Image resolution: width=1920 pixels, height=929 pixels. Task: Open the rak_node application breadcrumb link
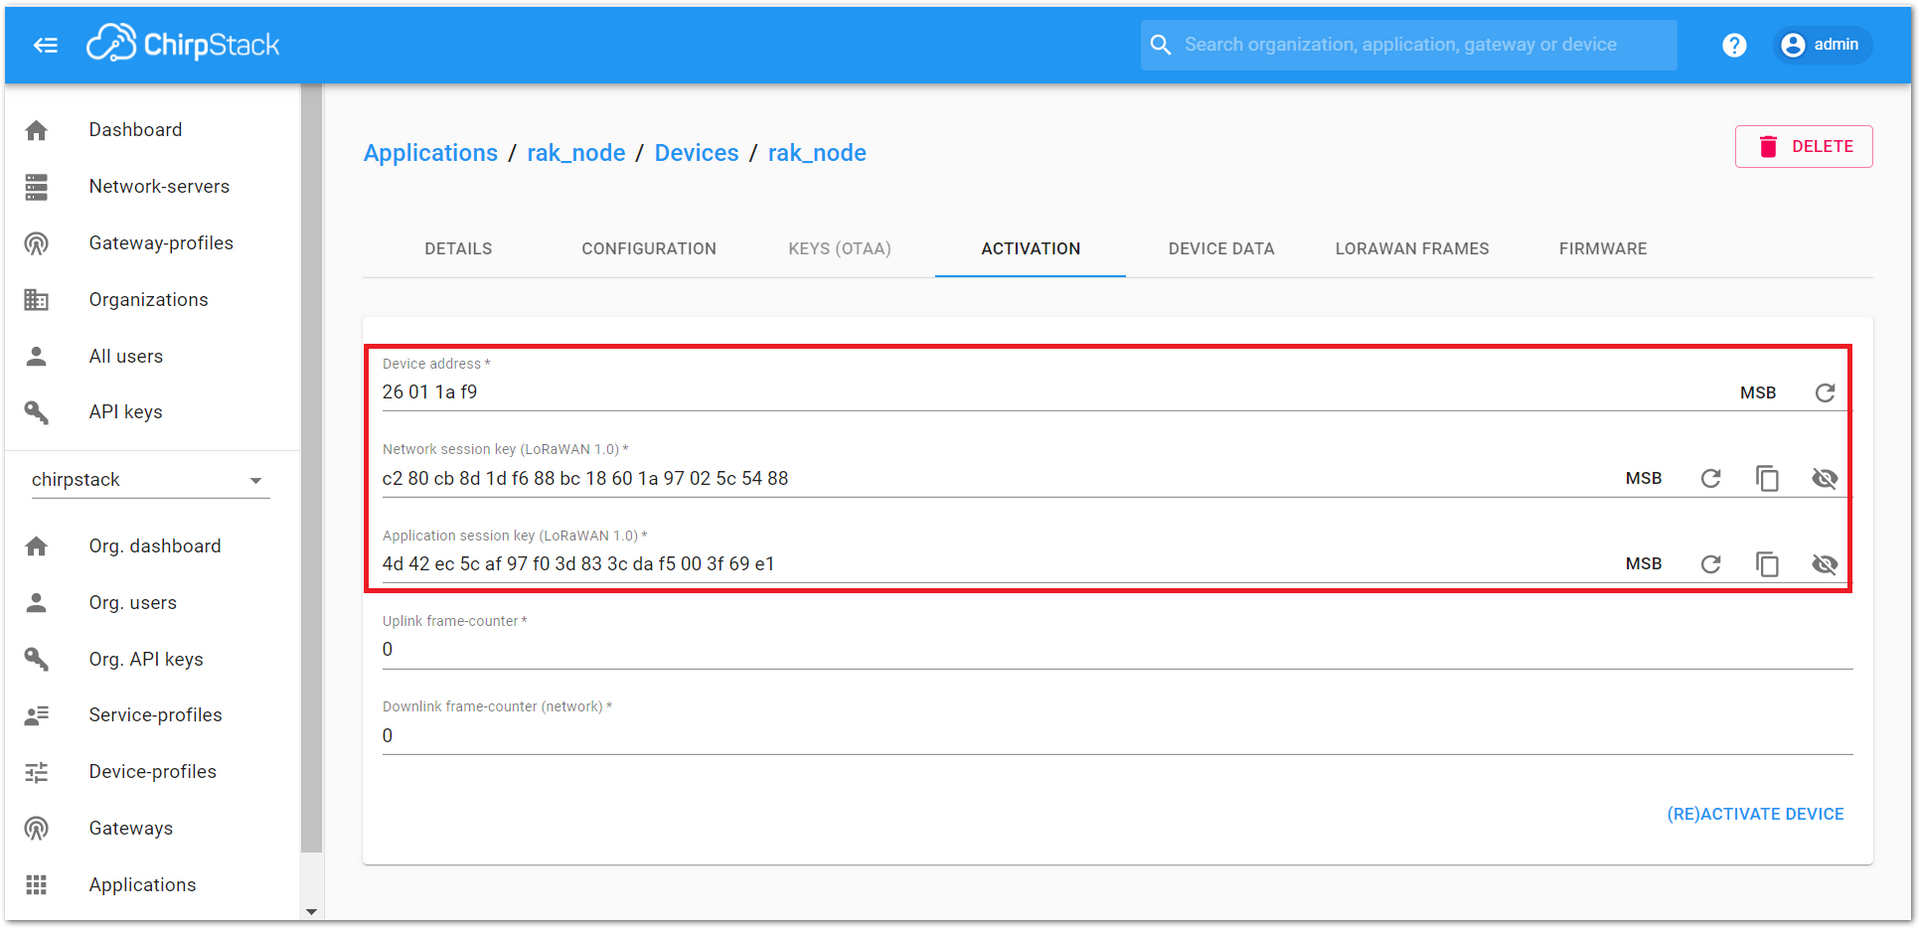tap(576, 153)
